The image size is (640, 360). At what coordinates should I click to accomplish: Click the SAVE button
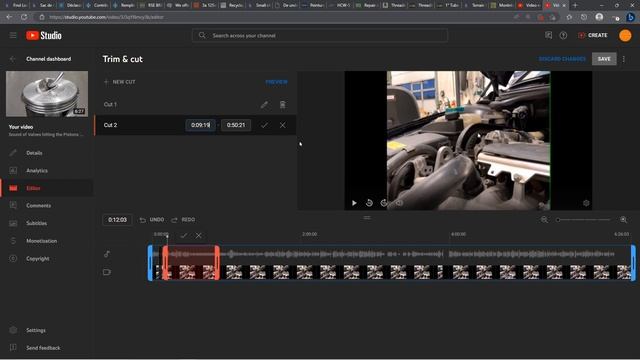click(604, 59)
